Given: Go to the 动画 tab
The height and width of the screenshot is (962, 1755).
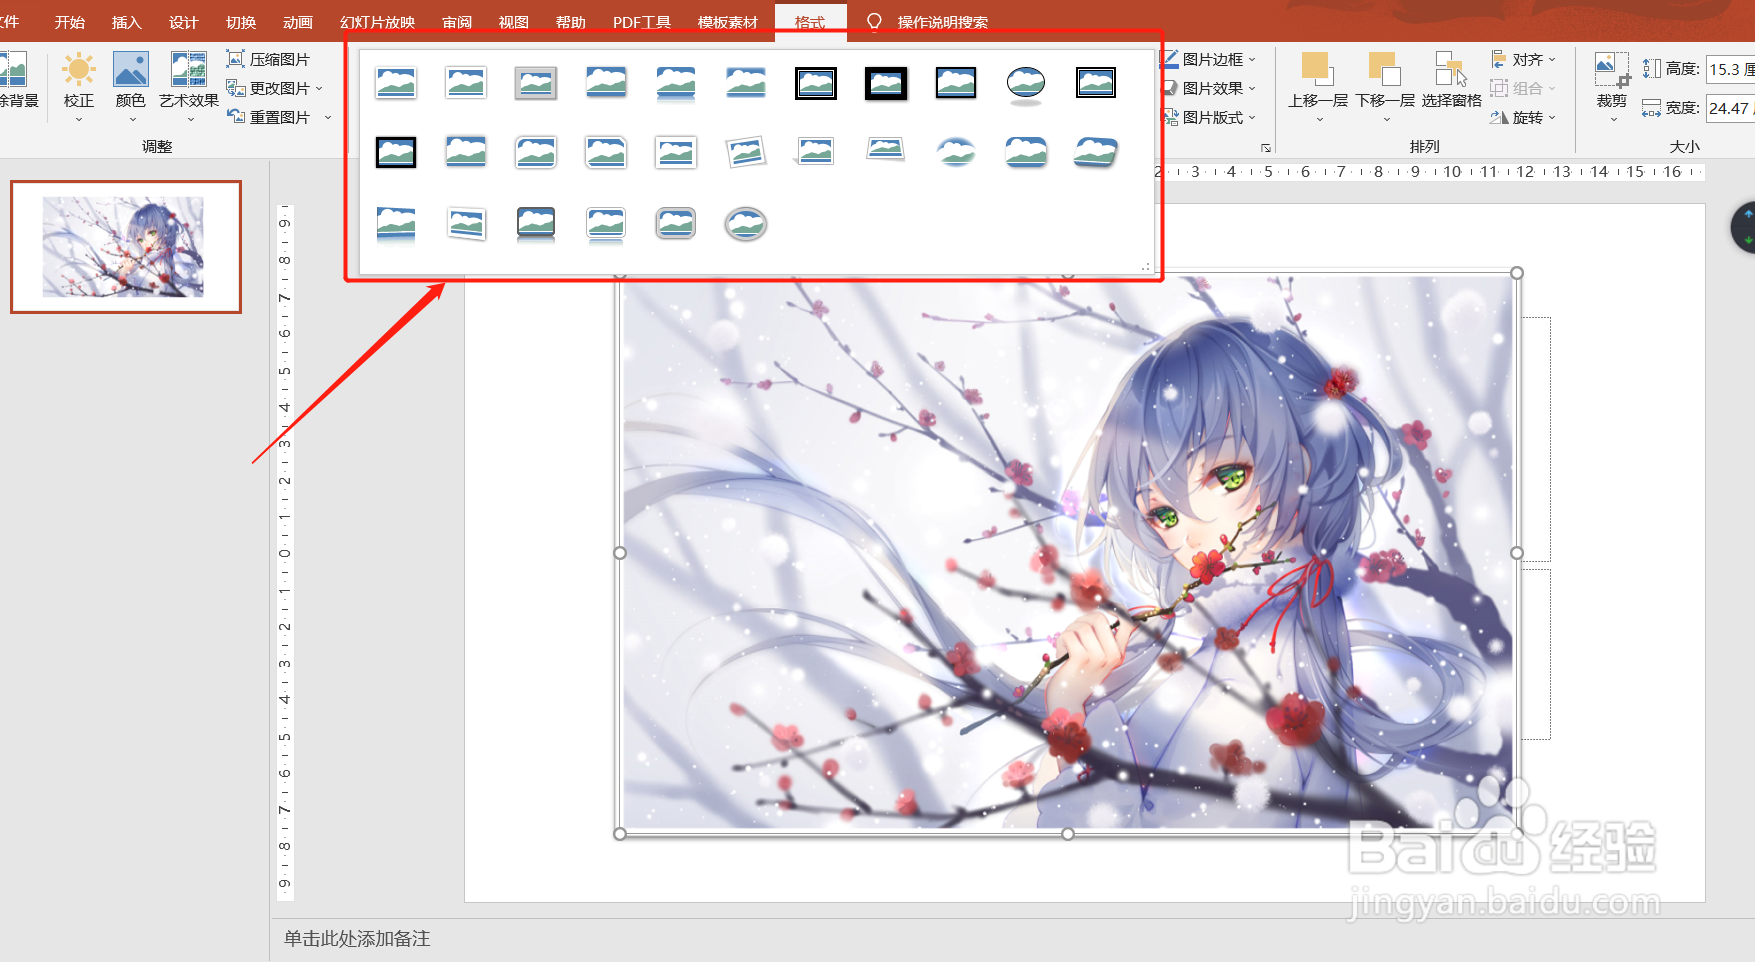Looking at the screenshot, I should 298,22.
